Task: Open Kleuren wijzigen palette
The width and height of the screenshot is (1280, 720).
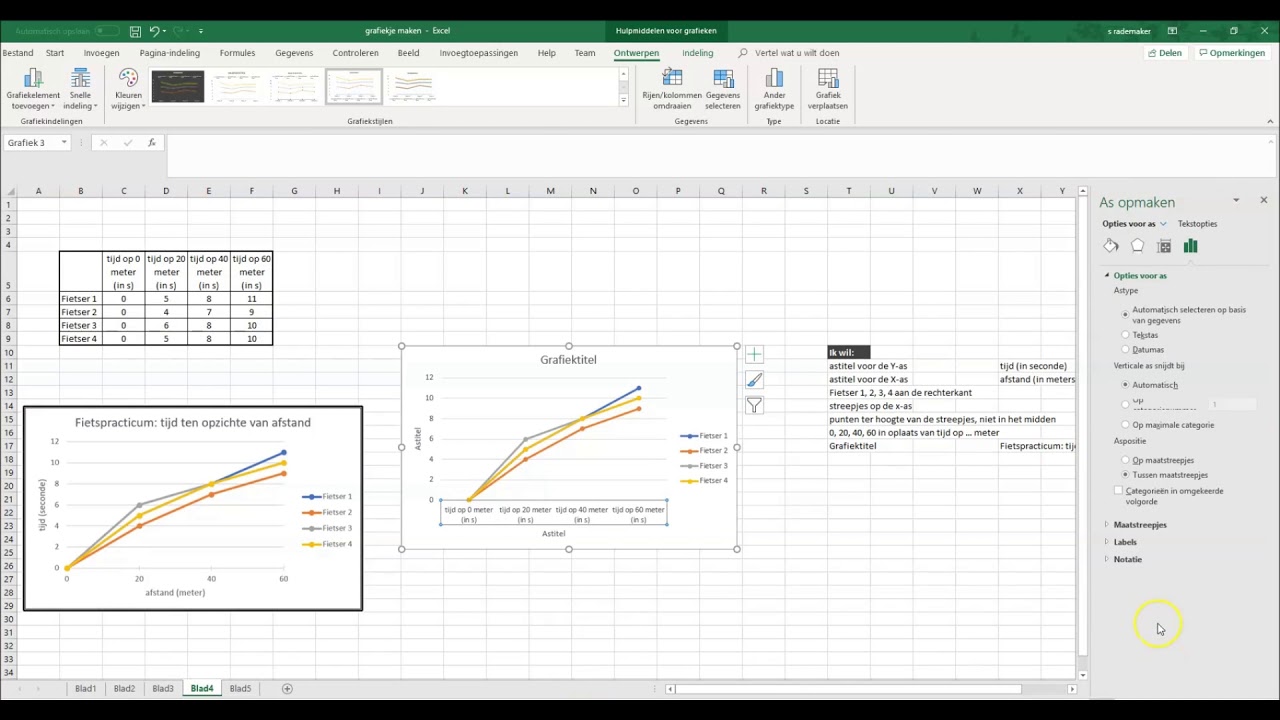Action: (x=128, y=90)
